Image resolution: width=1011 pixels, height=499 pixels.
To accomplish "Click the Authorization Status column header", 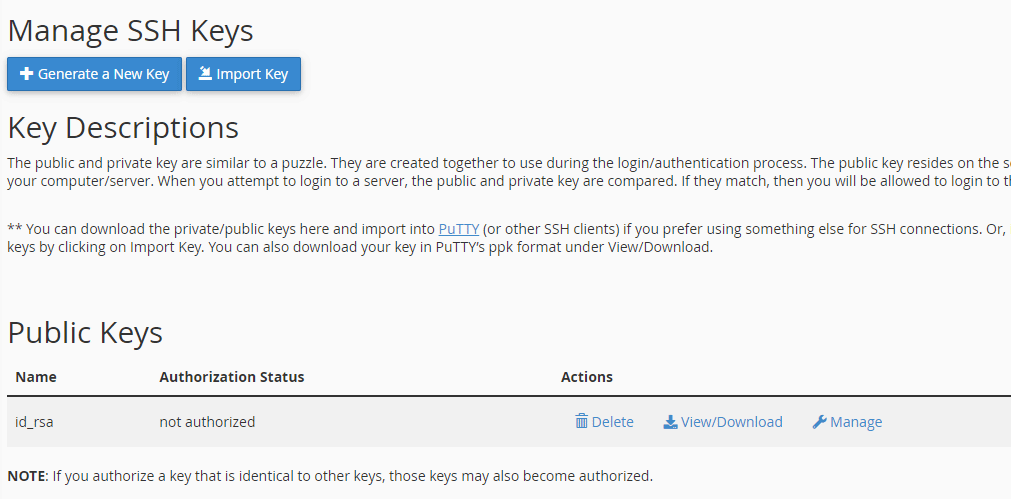I will (x=231, y=377).
